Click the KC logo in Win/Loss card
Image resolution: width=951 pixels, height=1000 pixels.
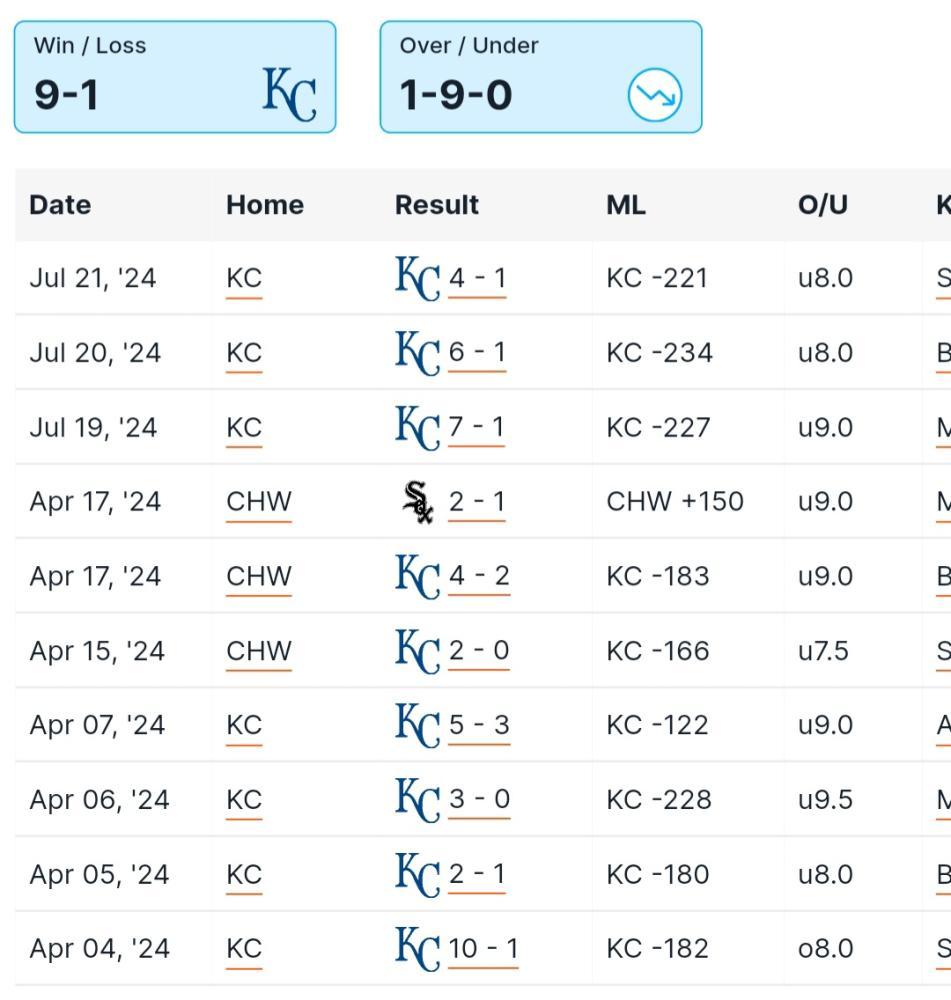pos(290,94)
